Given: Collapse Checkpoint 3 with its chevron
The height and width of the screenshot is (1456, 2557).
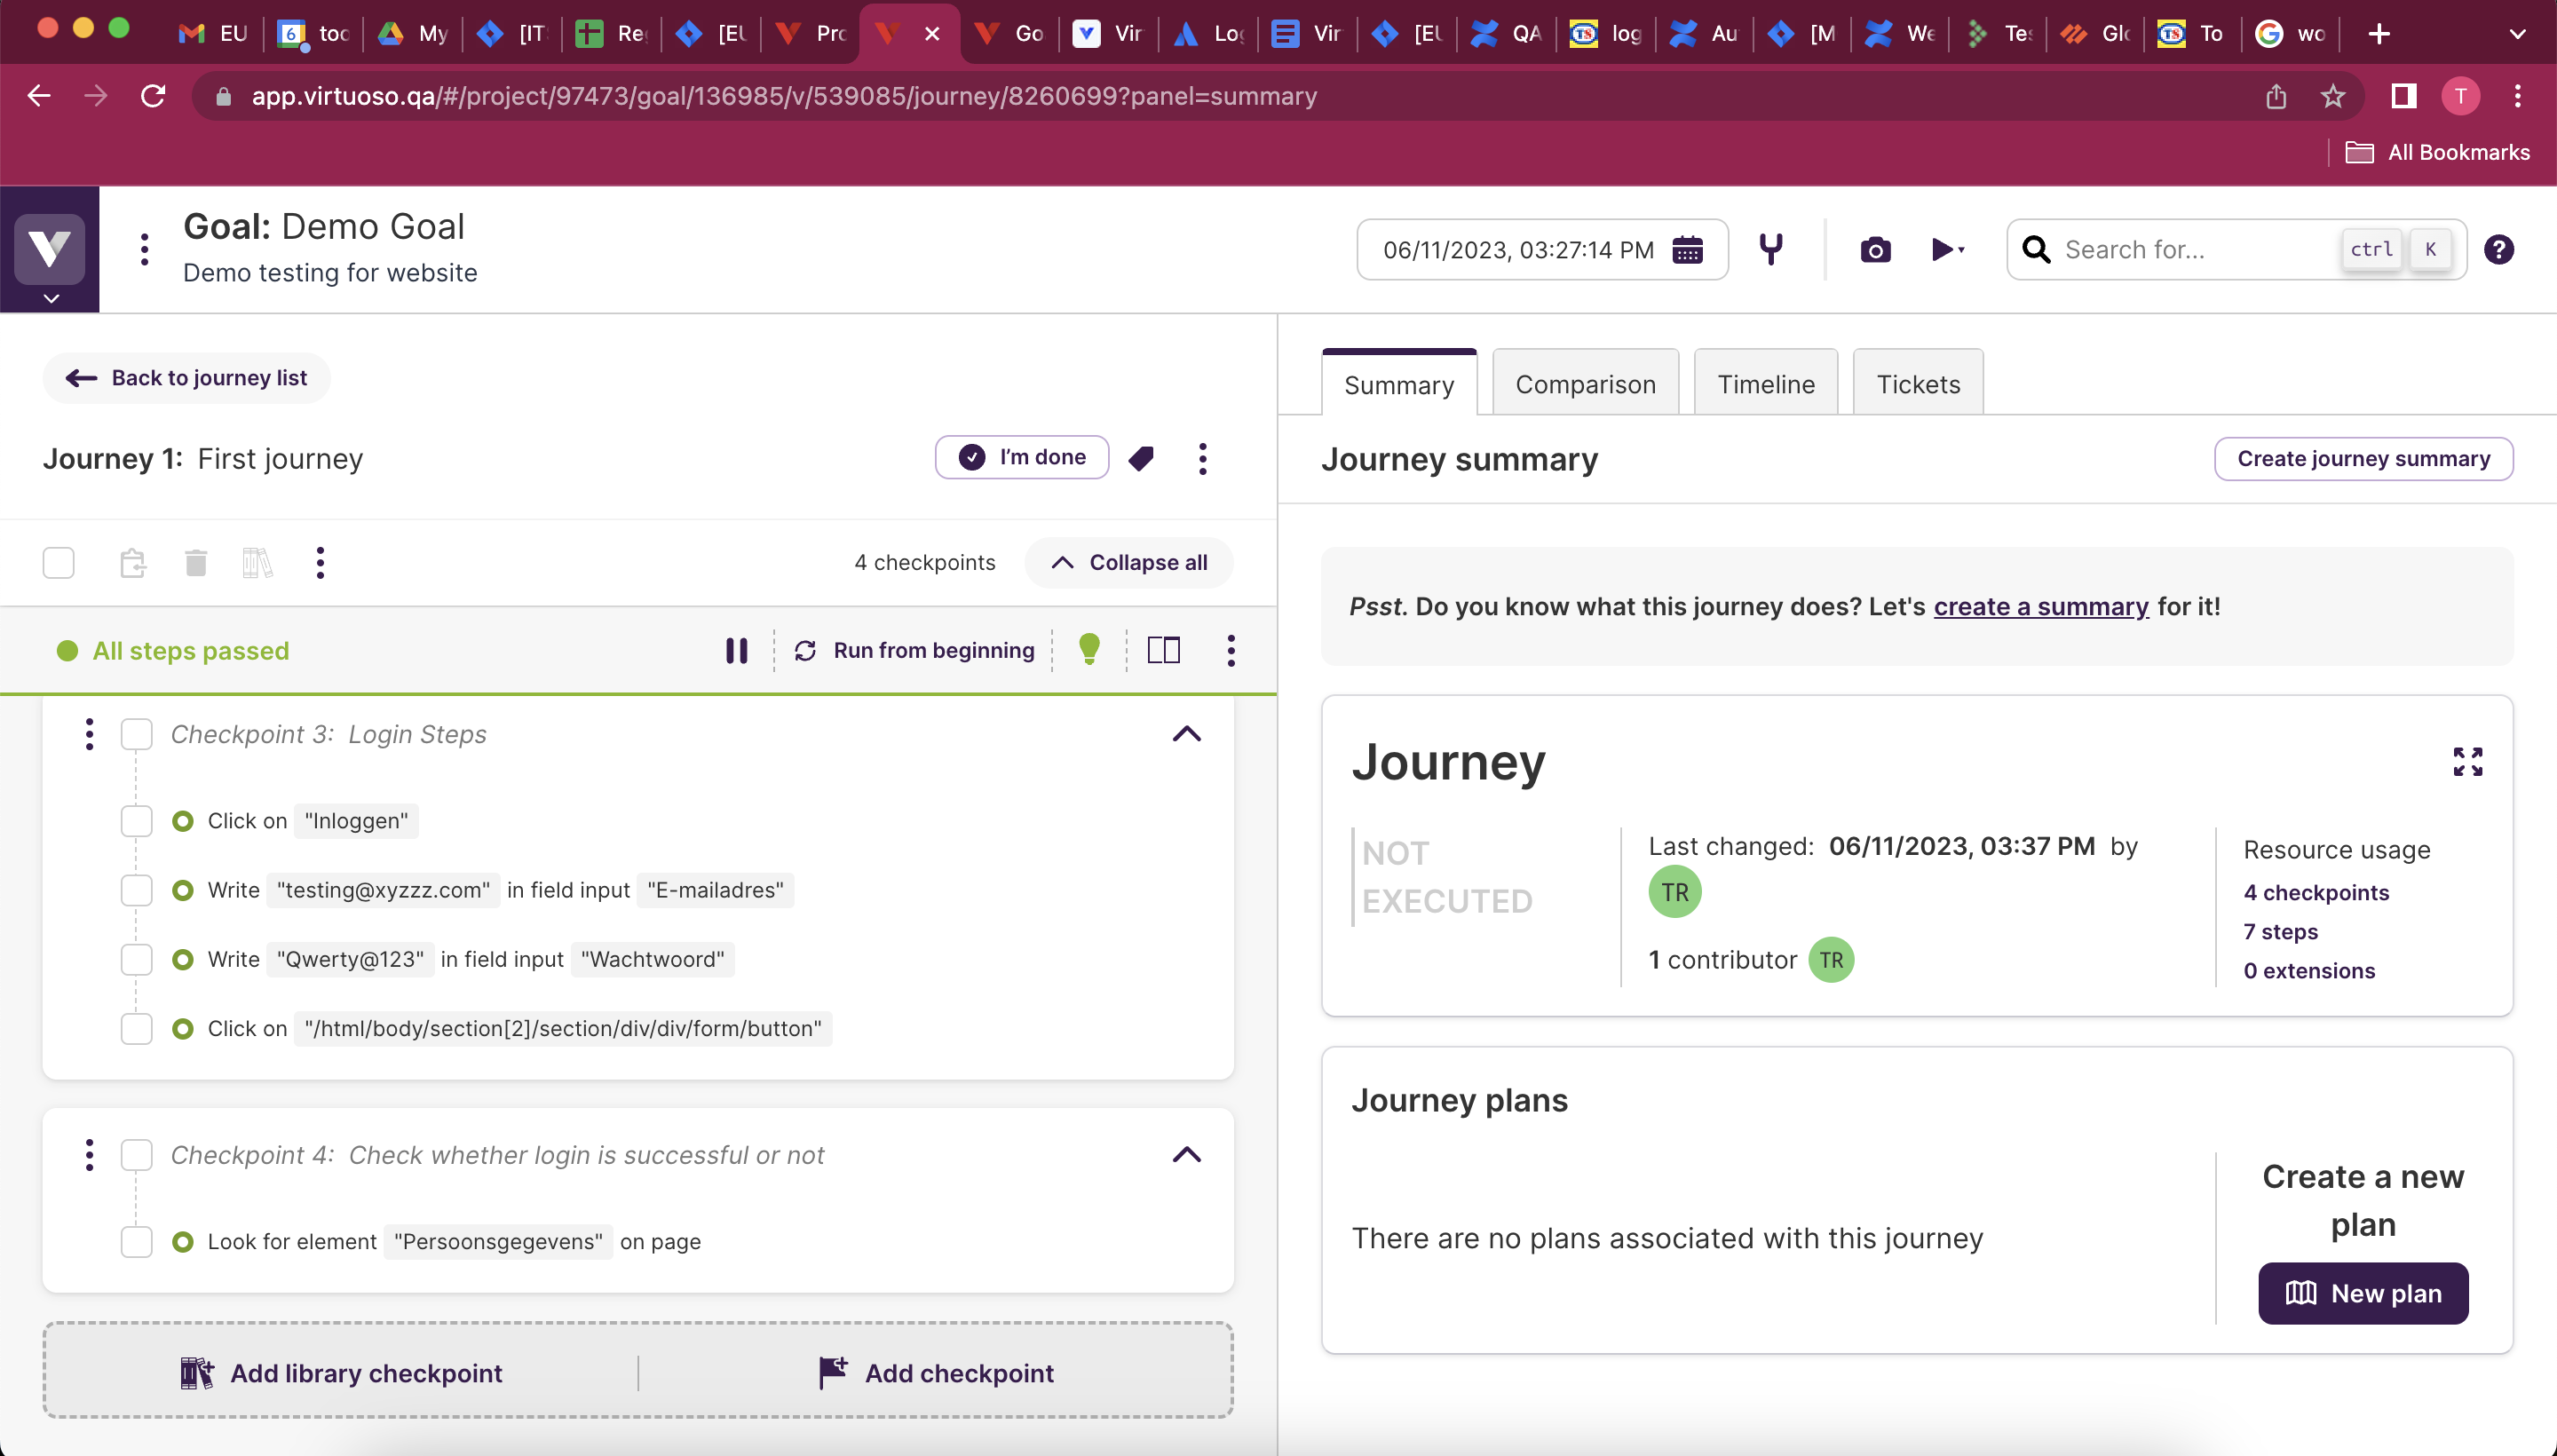Looking at the screenshot, I should 1186,735.
